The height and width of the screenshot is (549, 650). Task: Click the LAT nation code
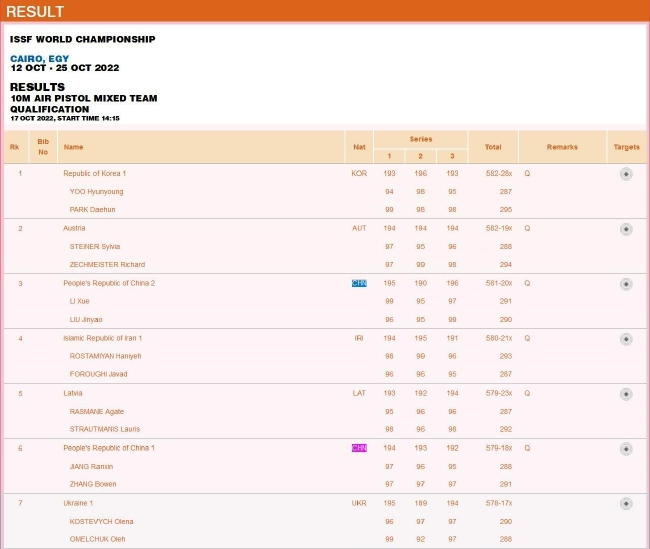tap(359, 393)
